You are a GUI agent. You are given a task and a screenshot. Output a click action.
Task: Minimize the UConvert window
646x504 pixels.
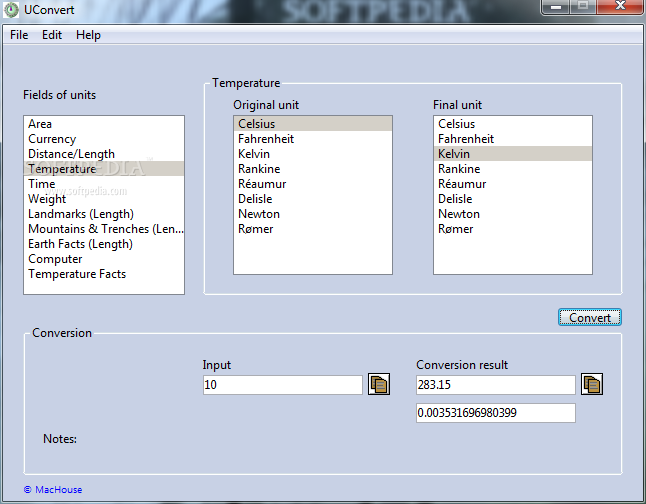tap(556, 7)
